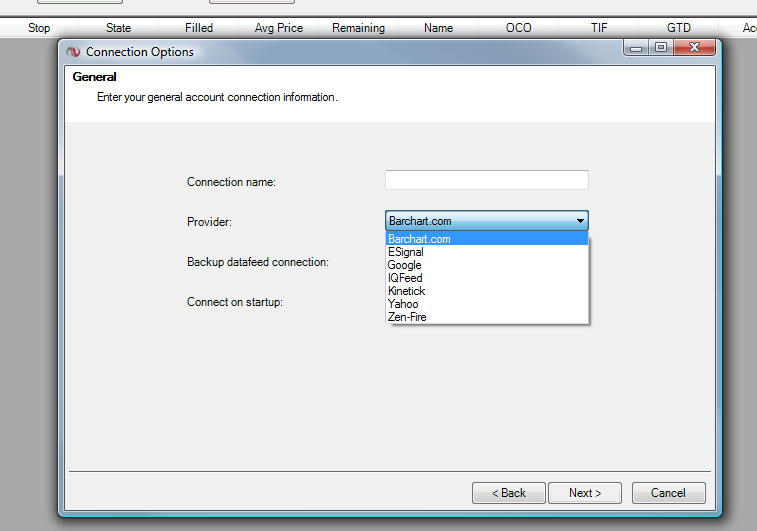Image resolution: width=757 pixels, height=531 pixels.
Task: Select Yahoo in the provider list
Action: tap(487, 304)
